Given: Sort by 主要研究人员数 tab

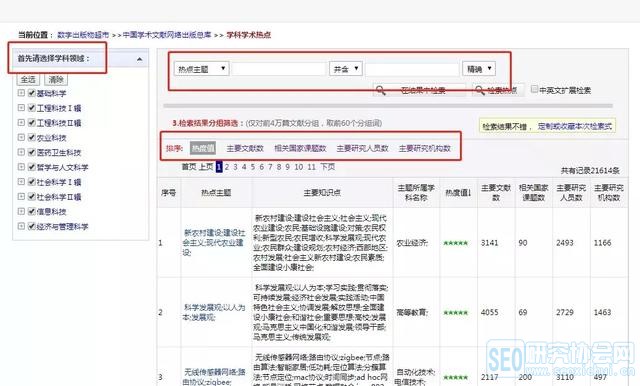Looking at the screenshot, I should [x=362, y=149].
